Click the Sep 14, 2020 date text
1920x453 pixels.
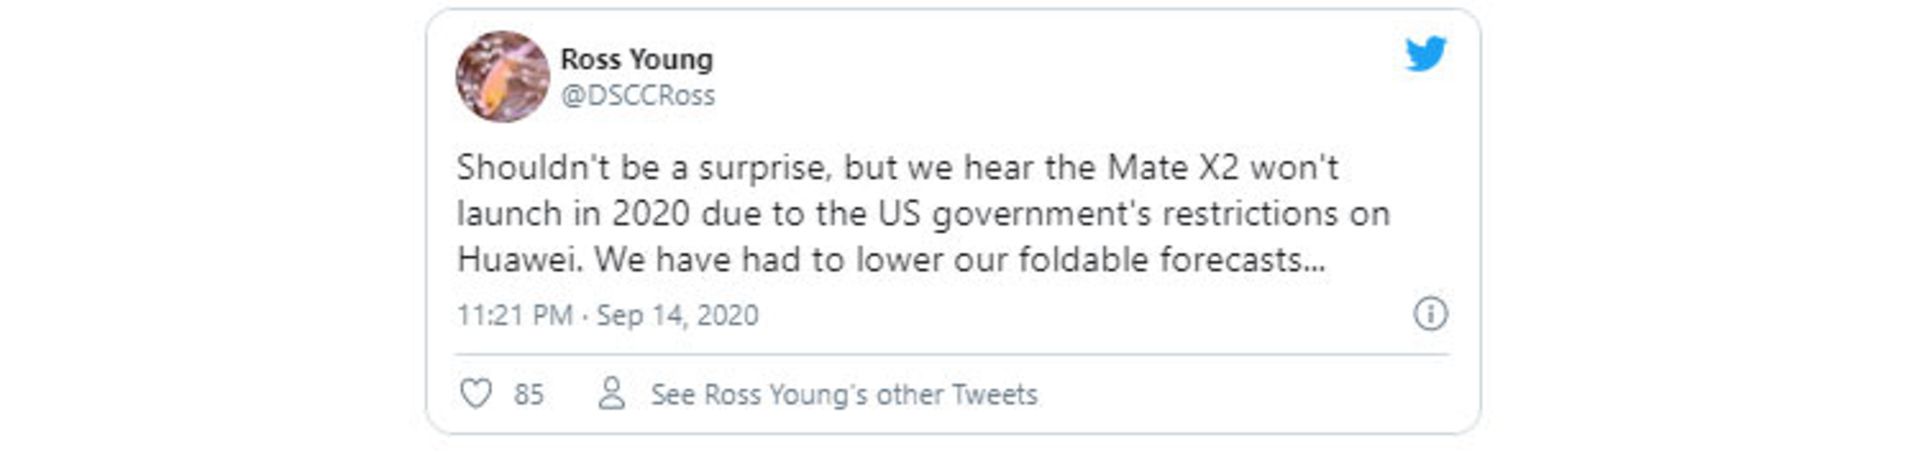(677, 315)
